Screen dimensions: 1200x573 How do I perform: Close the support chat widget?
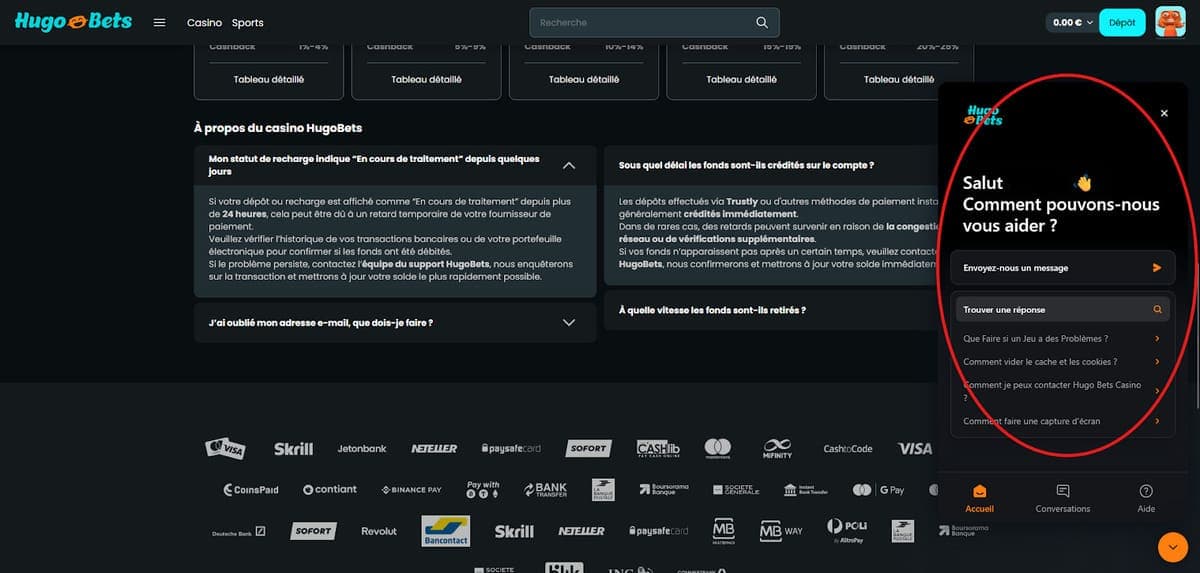coord(1164,114)
